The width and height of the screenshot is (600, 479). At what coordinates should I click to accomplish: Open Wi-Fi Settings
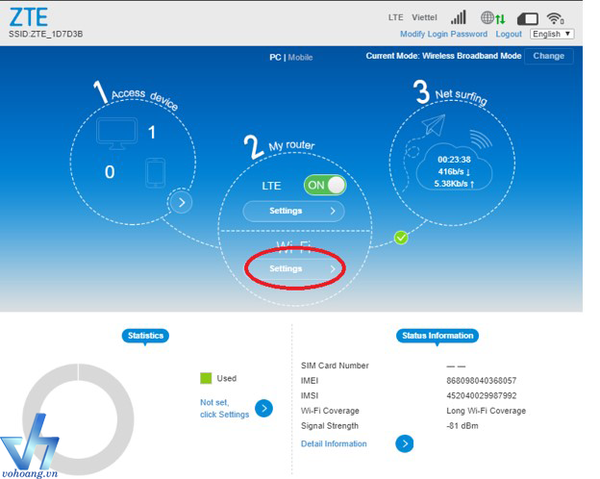click(294, 269)
